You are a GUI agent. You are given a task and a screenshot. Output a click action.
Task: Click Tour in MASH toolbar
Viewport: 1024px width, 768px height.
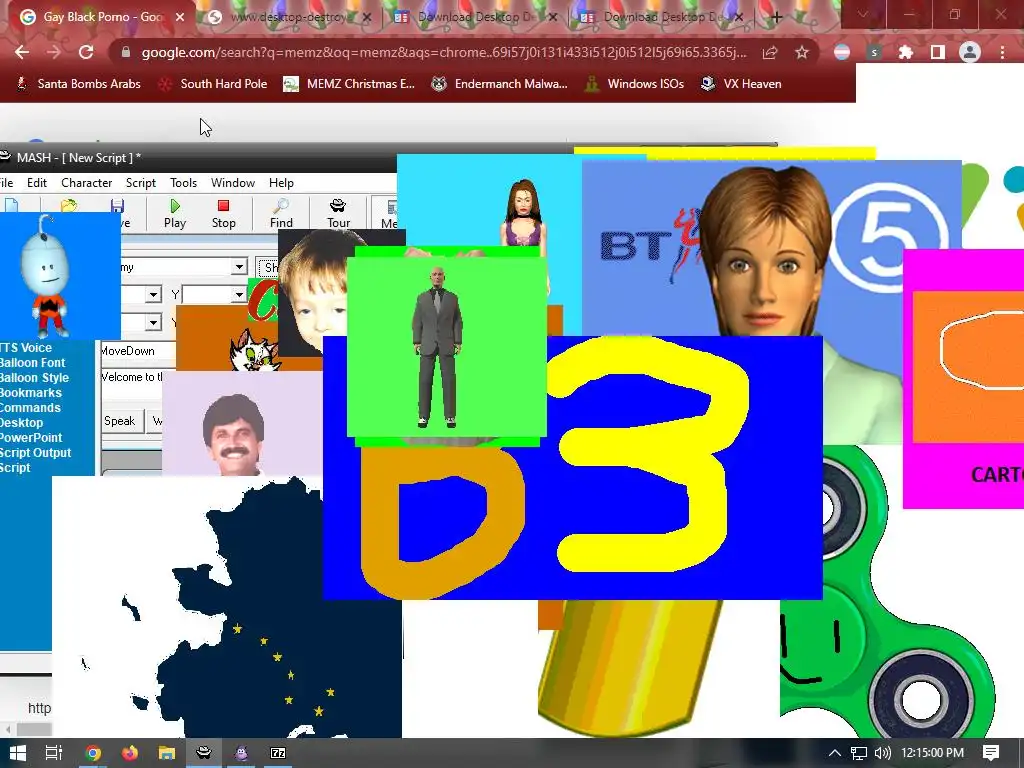(x=338, y=214)
